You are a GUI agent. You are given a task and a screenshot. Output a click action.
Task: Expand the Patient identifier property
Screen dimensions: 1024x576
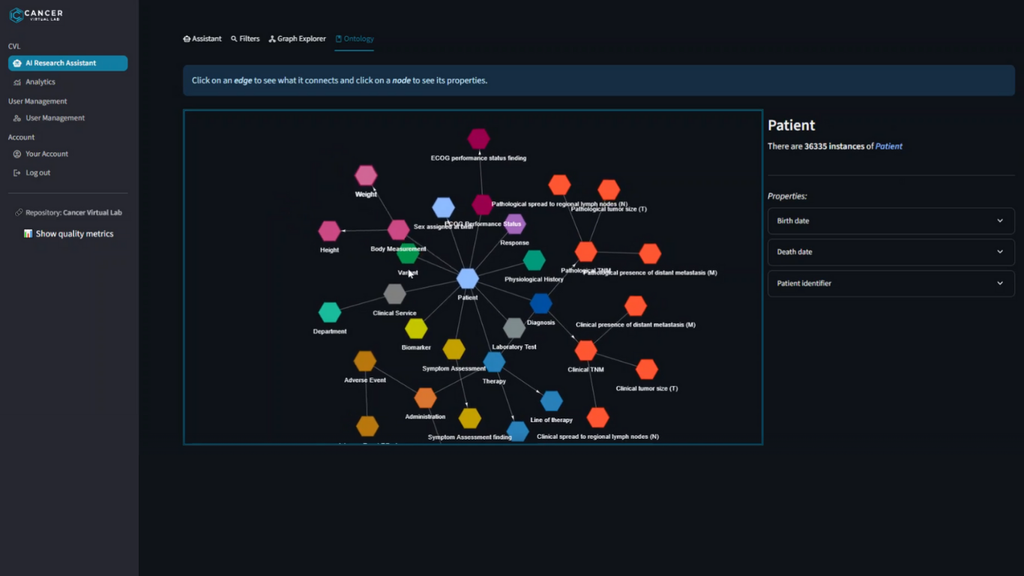(890, 284)
